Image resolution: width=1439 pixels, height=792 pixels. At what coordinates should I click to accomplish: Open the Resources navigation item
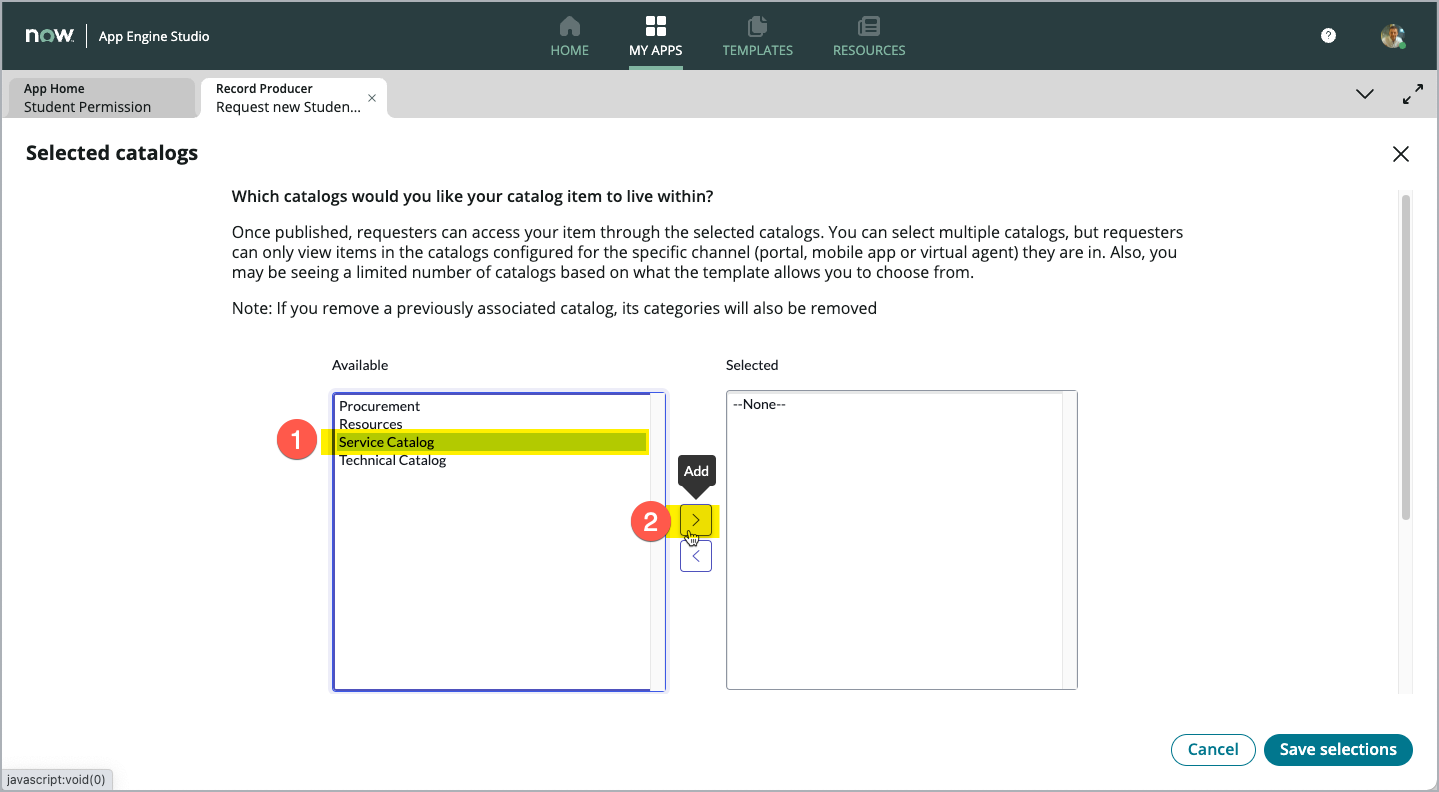click(x=869, y=36)
